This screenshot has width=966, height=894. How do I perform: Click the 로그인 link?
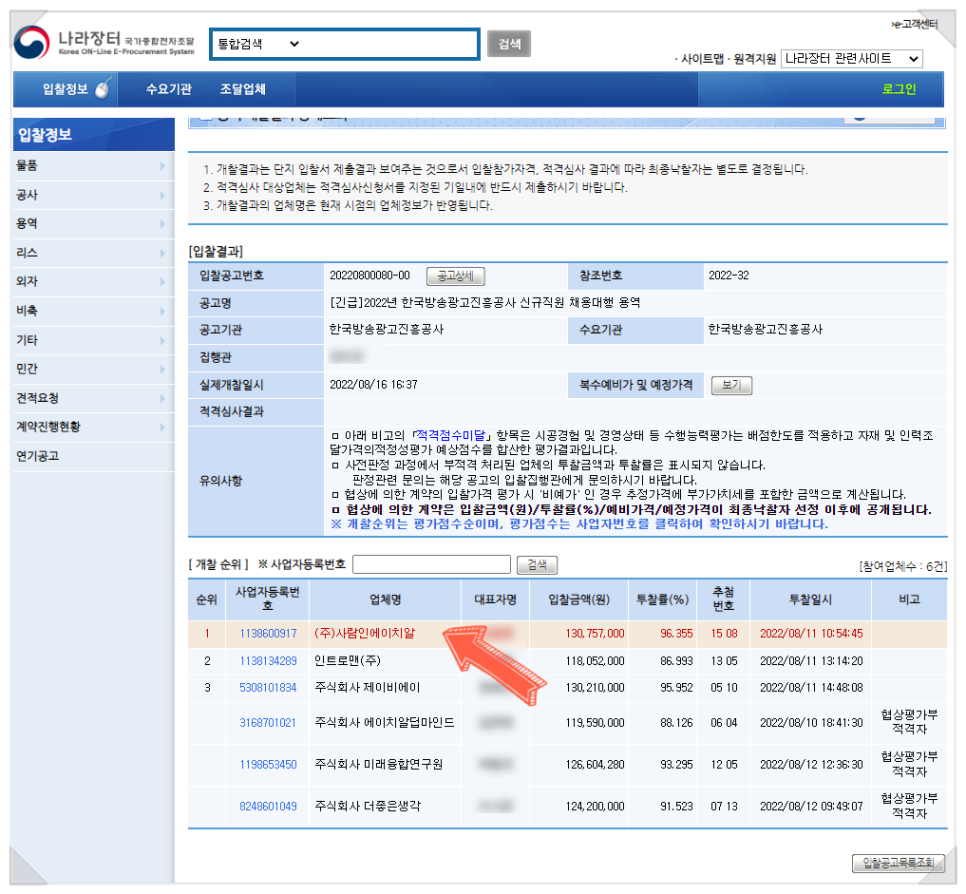(x=899, y=89)
